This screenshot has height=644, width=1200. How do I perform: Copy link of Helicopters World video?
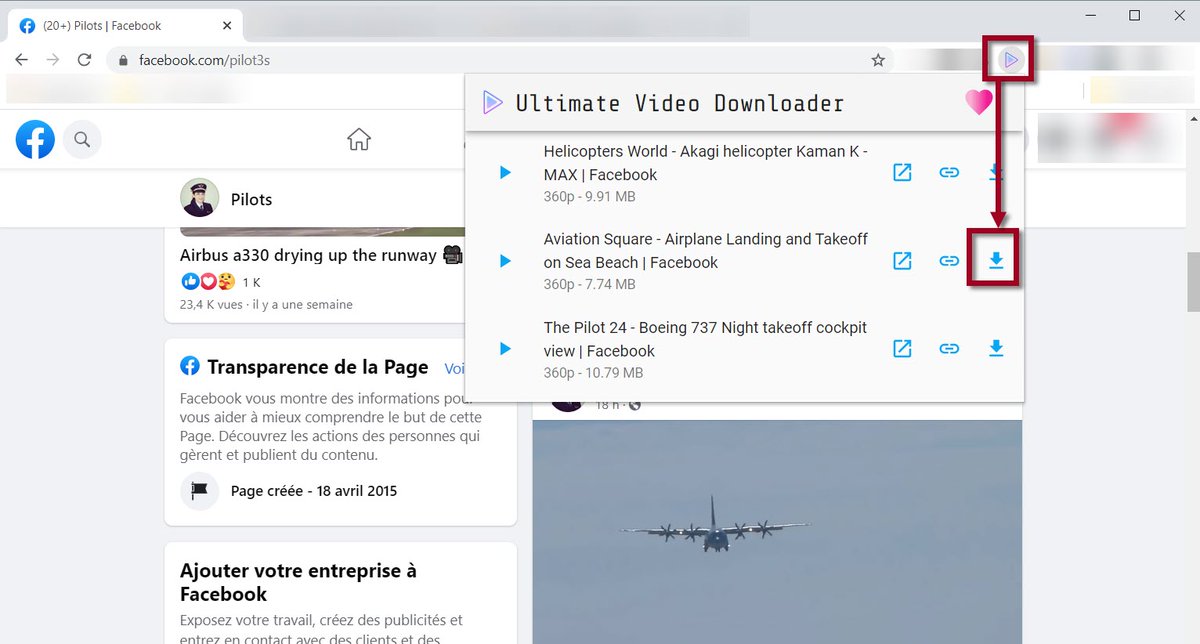point(949,173)
